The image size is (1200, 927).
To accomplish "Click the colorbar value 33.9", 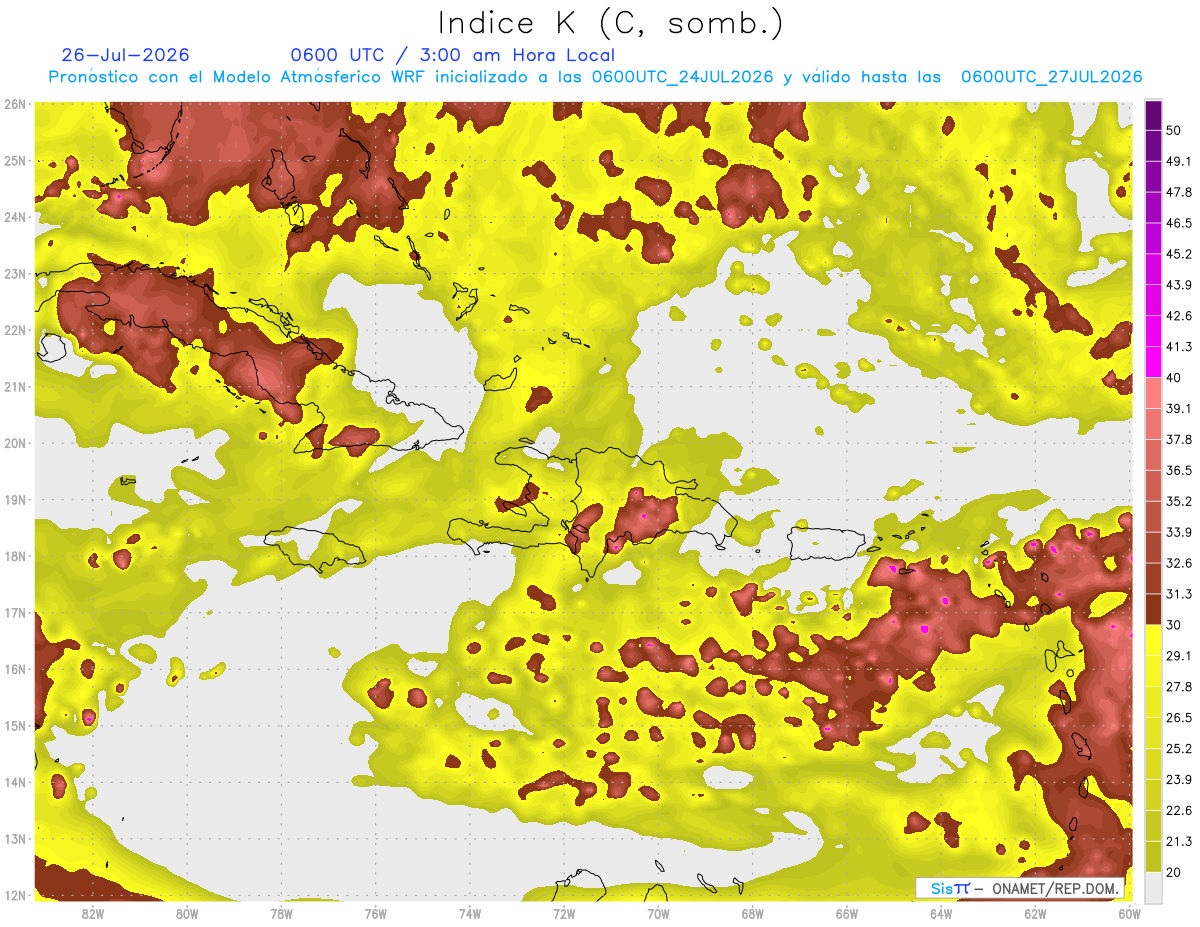I will click(x=1179, y=532).
